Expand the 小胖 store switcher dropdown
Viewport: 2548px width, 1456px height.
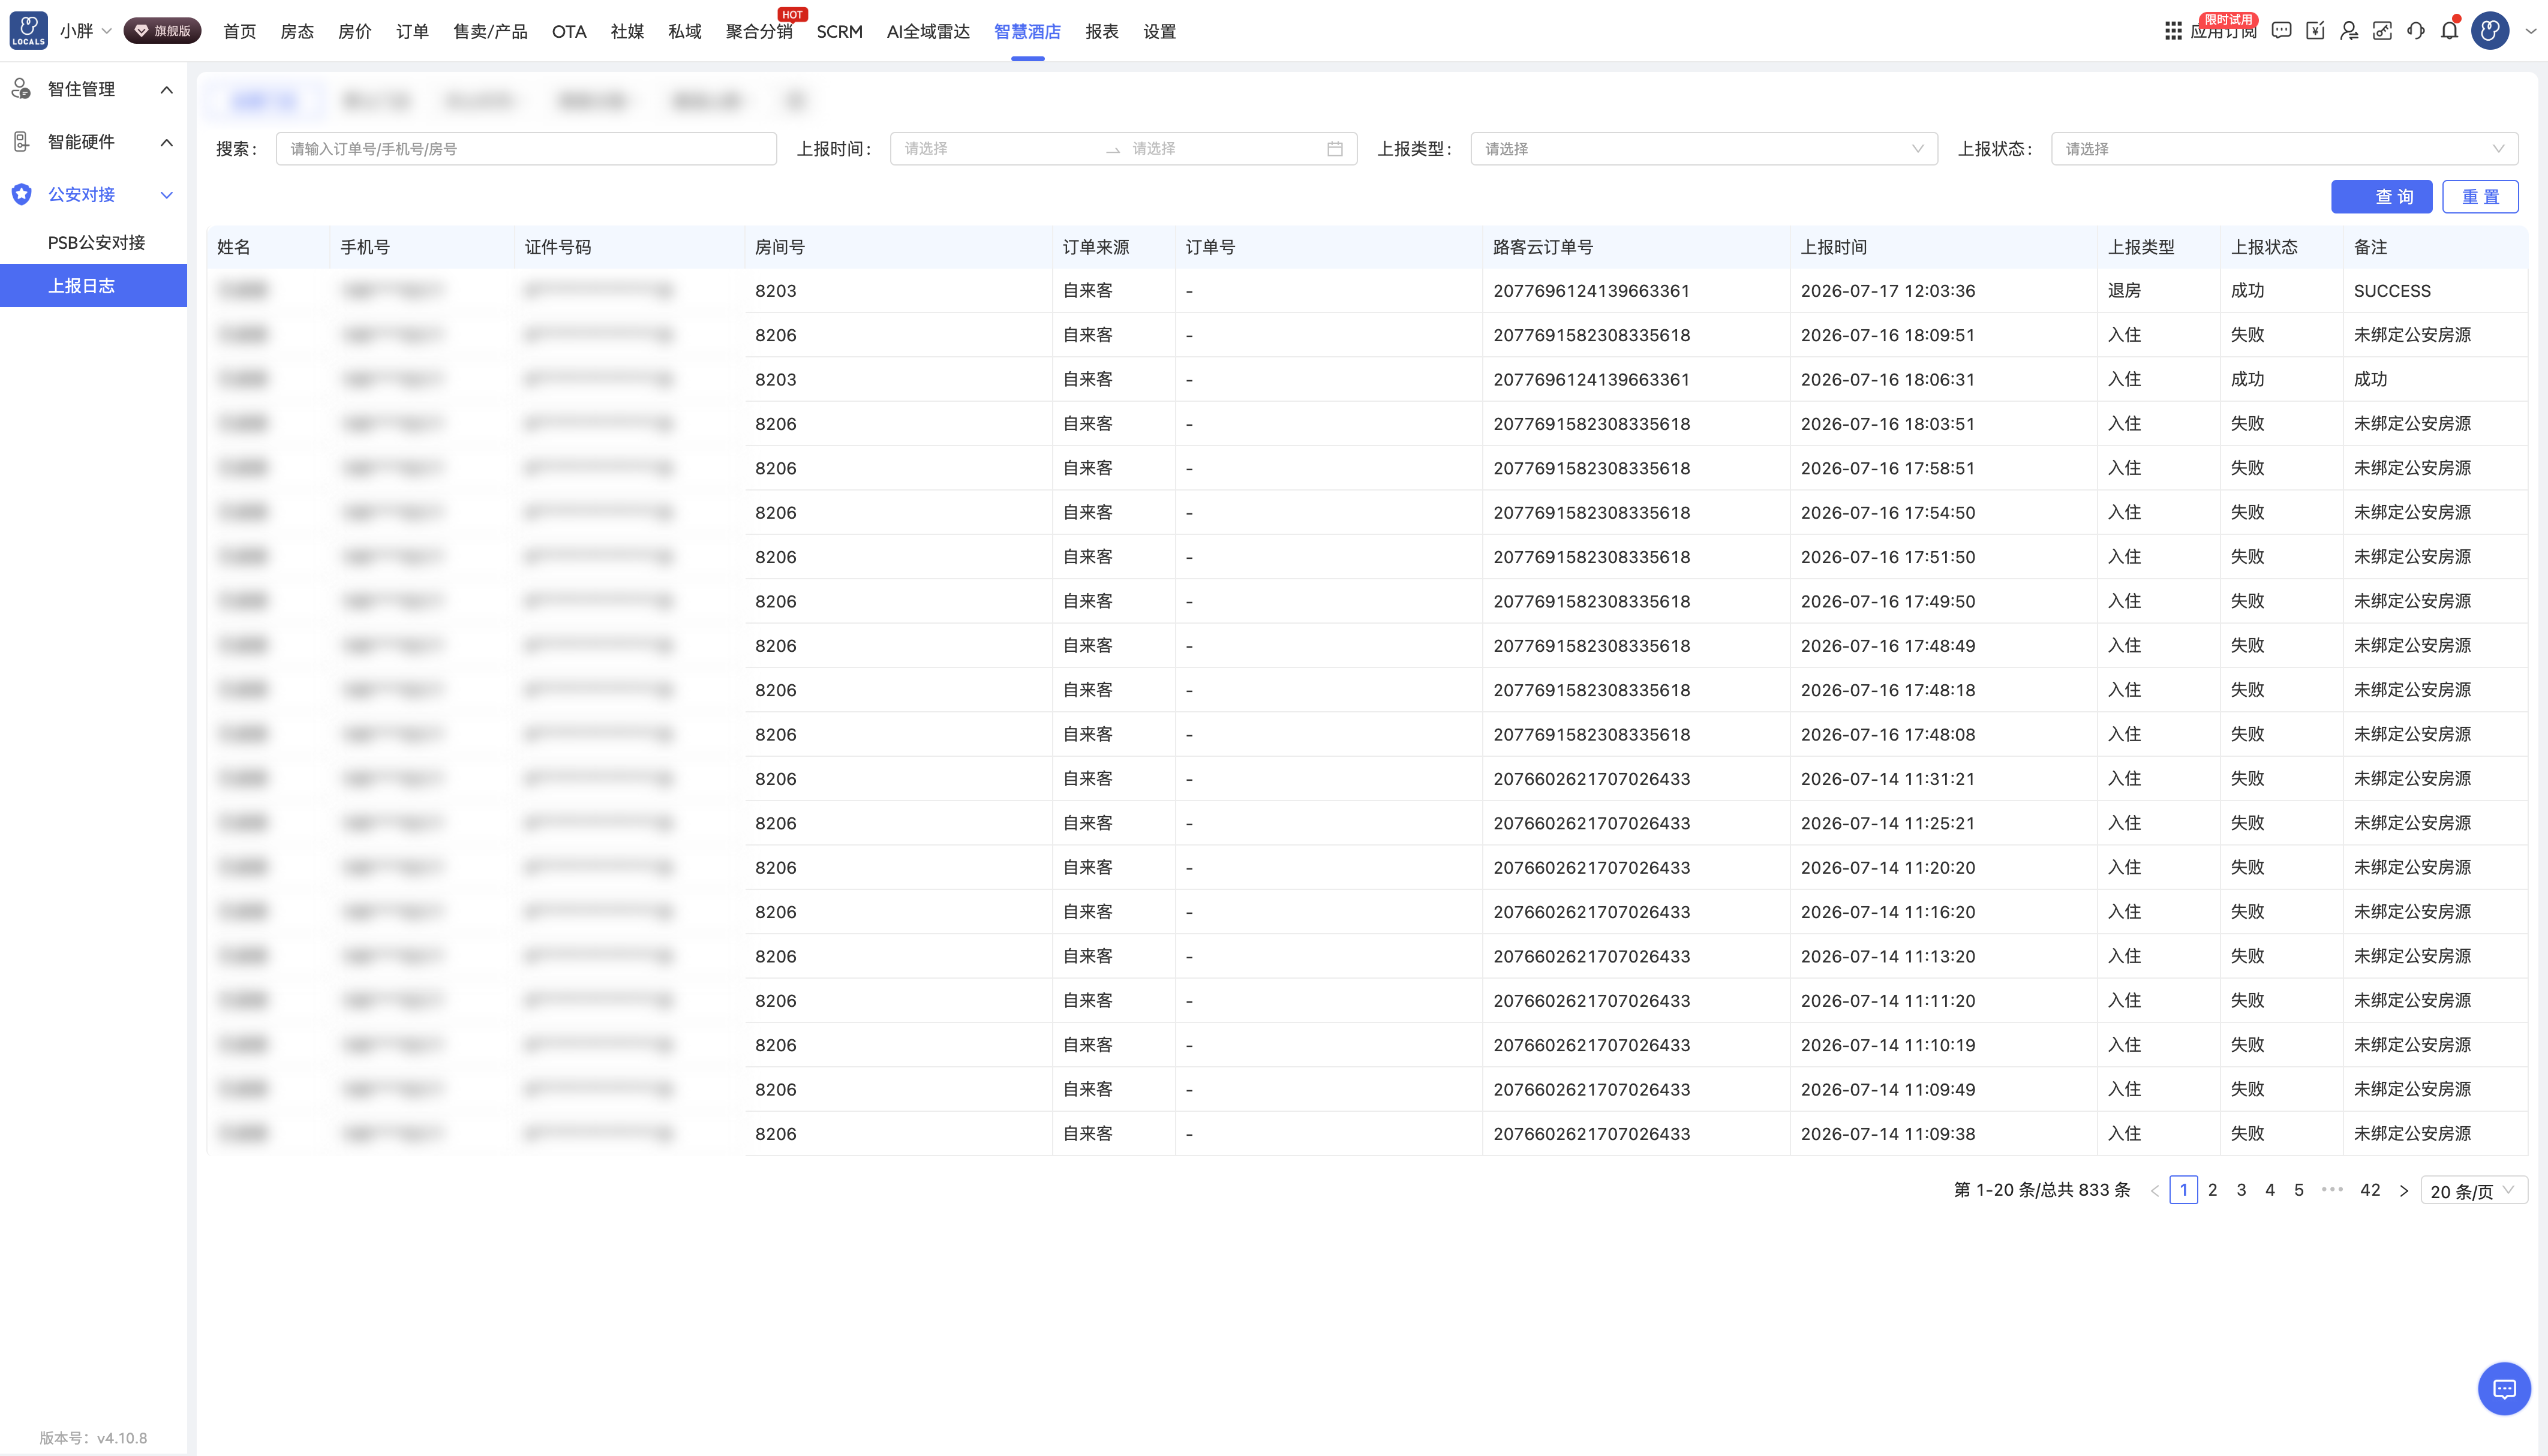pos(107,31)
